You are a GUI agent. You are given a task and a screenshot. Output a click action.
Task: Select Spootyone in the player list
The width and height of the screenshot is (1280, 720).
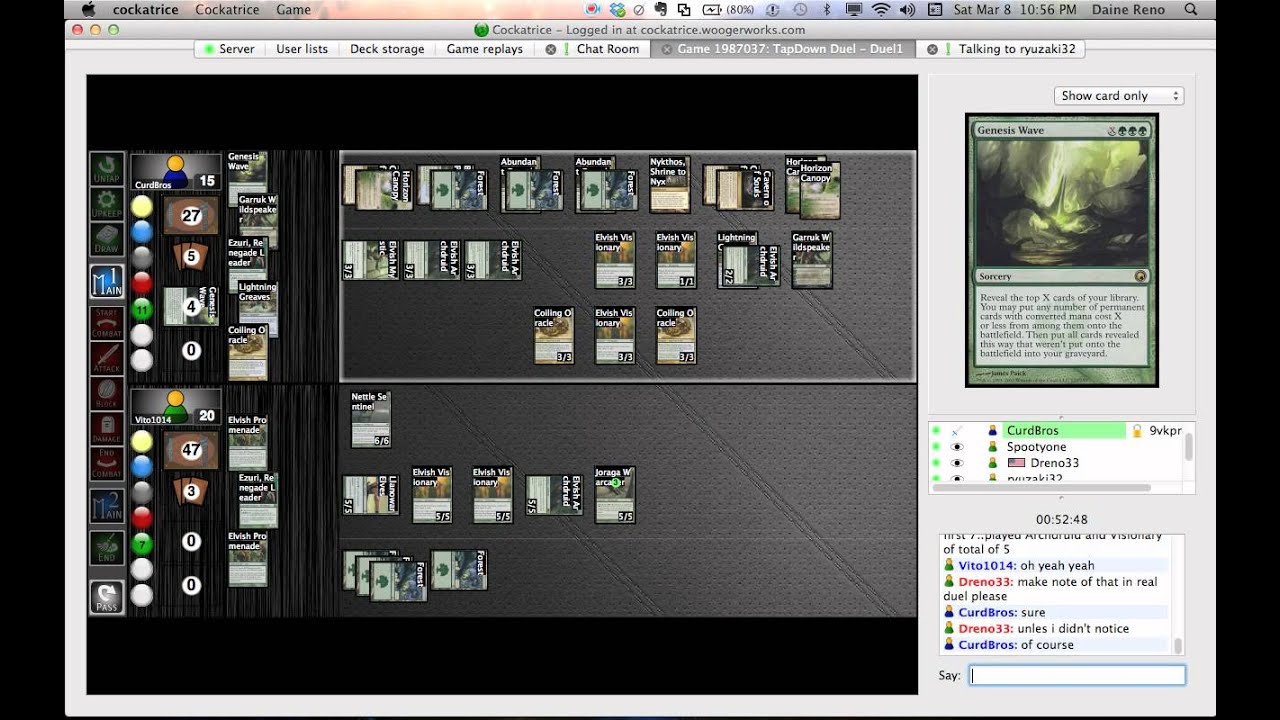coord(1036,447)
